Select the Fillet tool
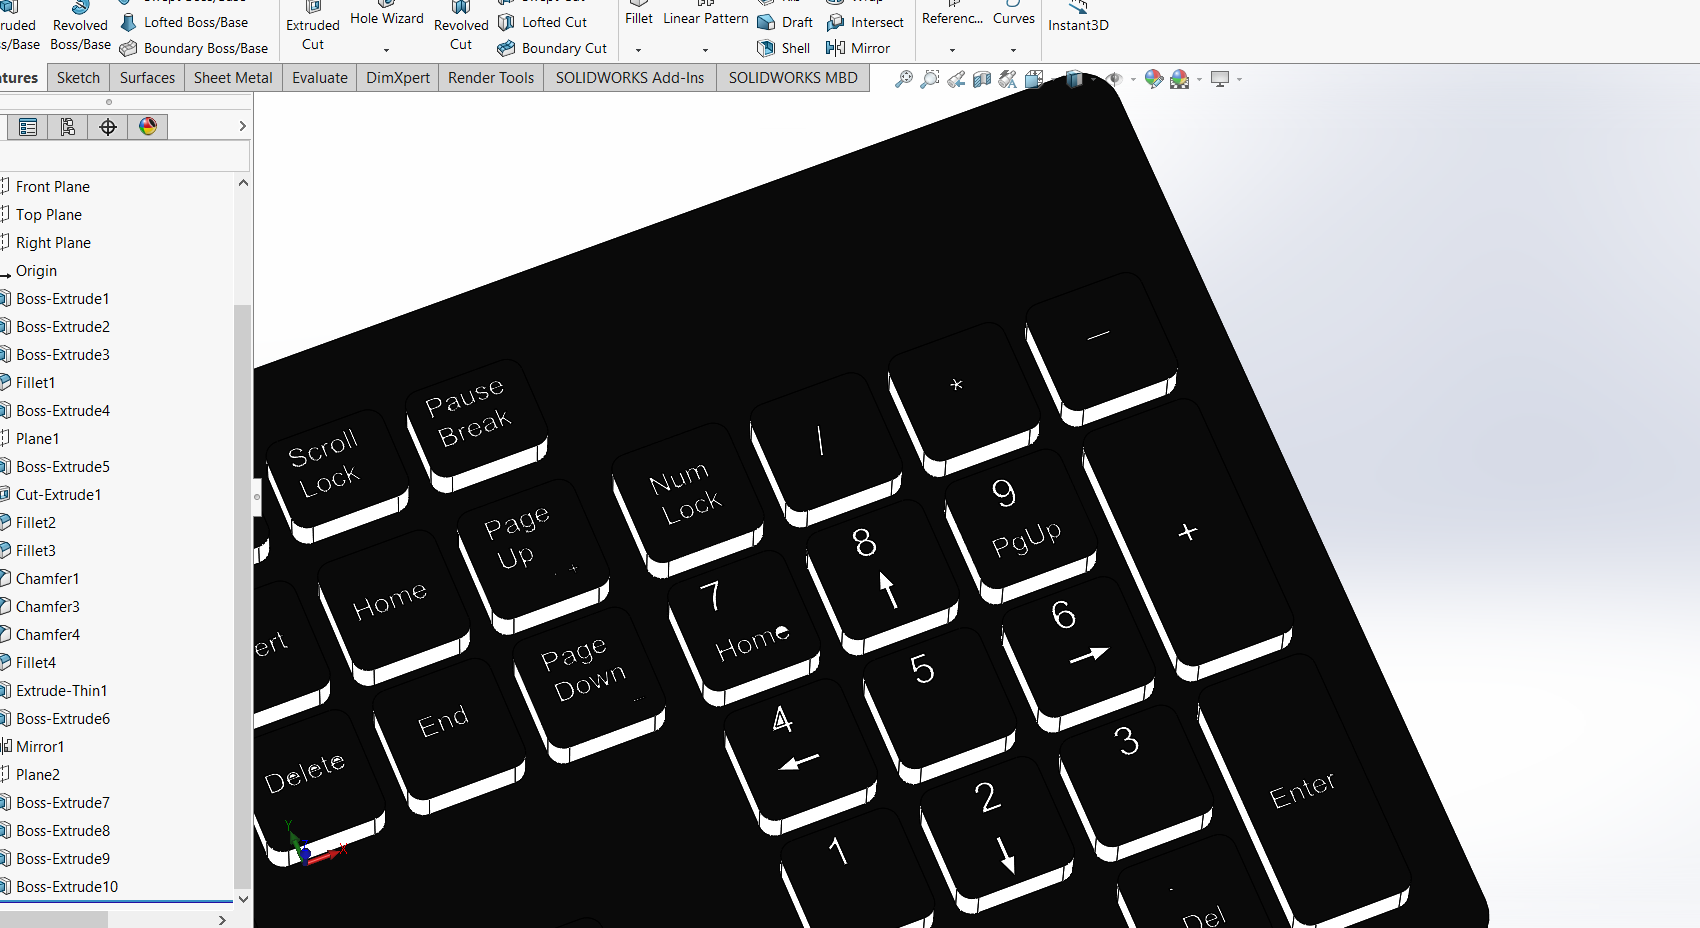 pos(639,14)
